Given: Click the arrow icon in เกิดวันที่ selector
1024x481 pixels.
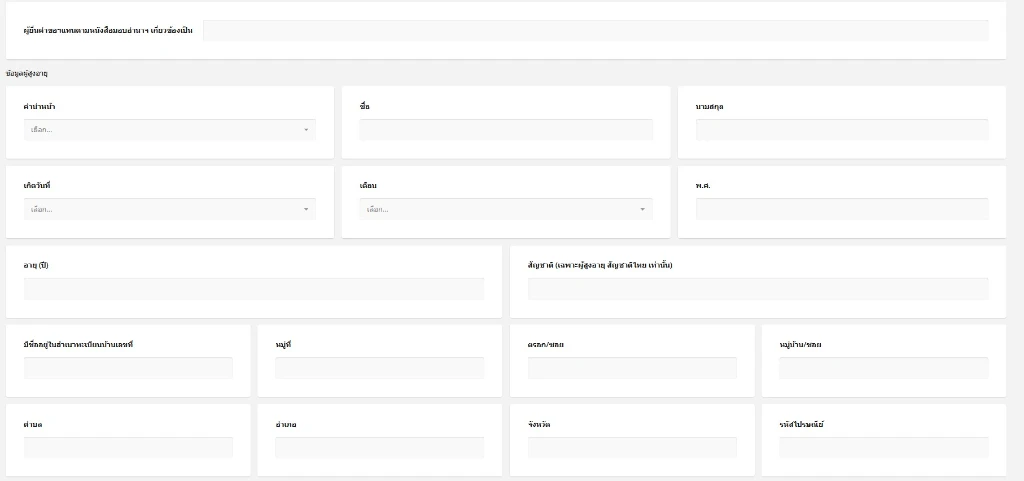Looking at the screenshot, I should click(306, 209).
